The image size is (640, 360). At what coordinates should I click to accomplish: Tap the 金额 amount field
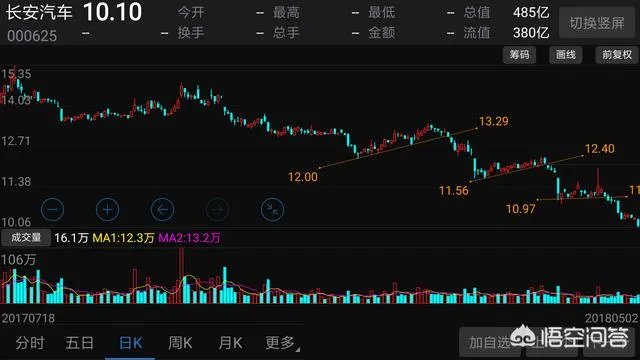411,33
